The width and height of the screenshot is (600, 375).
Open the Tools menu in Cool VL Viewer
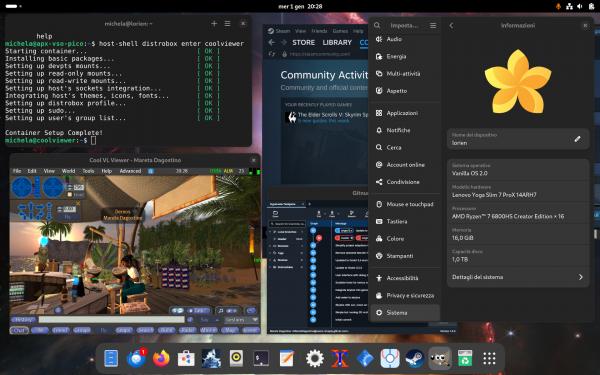coord(88,171)
